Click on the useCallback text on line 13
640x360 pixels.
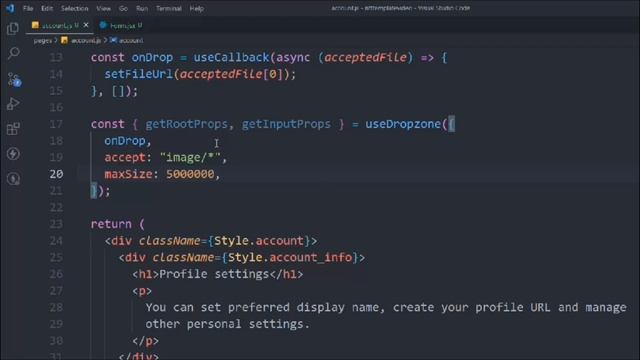pyautogui.click(x=231, y=58)
